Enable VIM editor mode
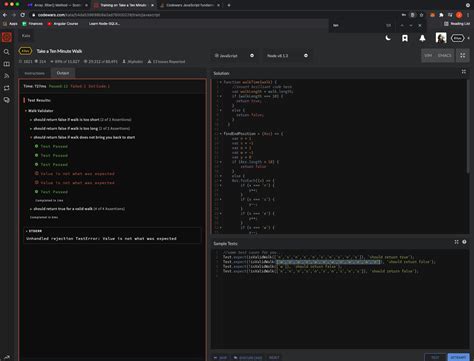The height and width of the screenshot is (361, 474). click(x=428, y=55)
